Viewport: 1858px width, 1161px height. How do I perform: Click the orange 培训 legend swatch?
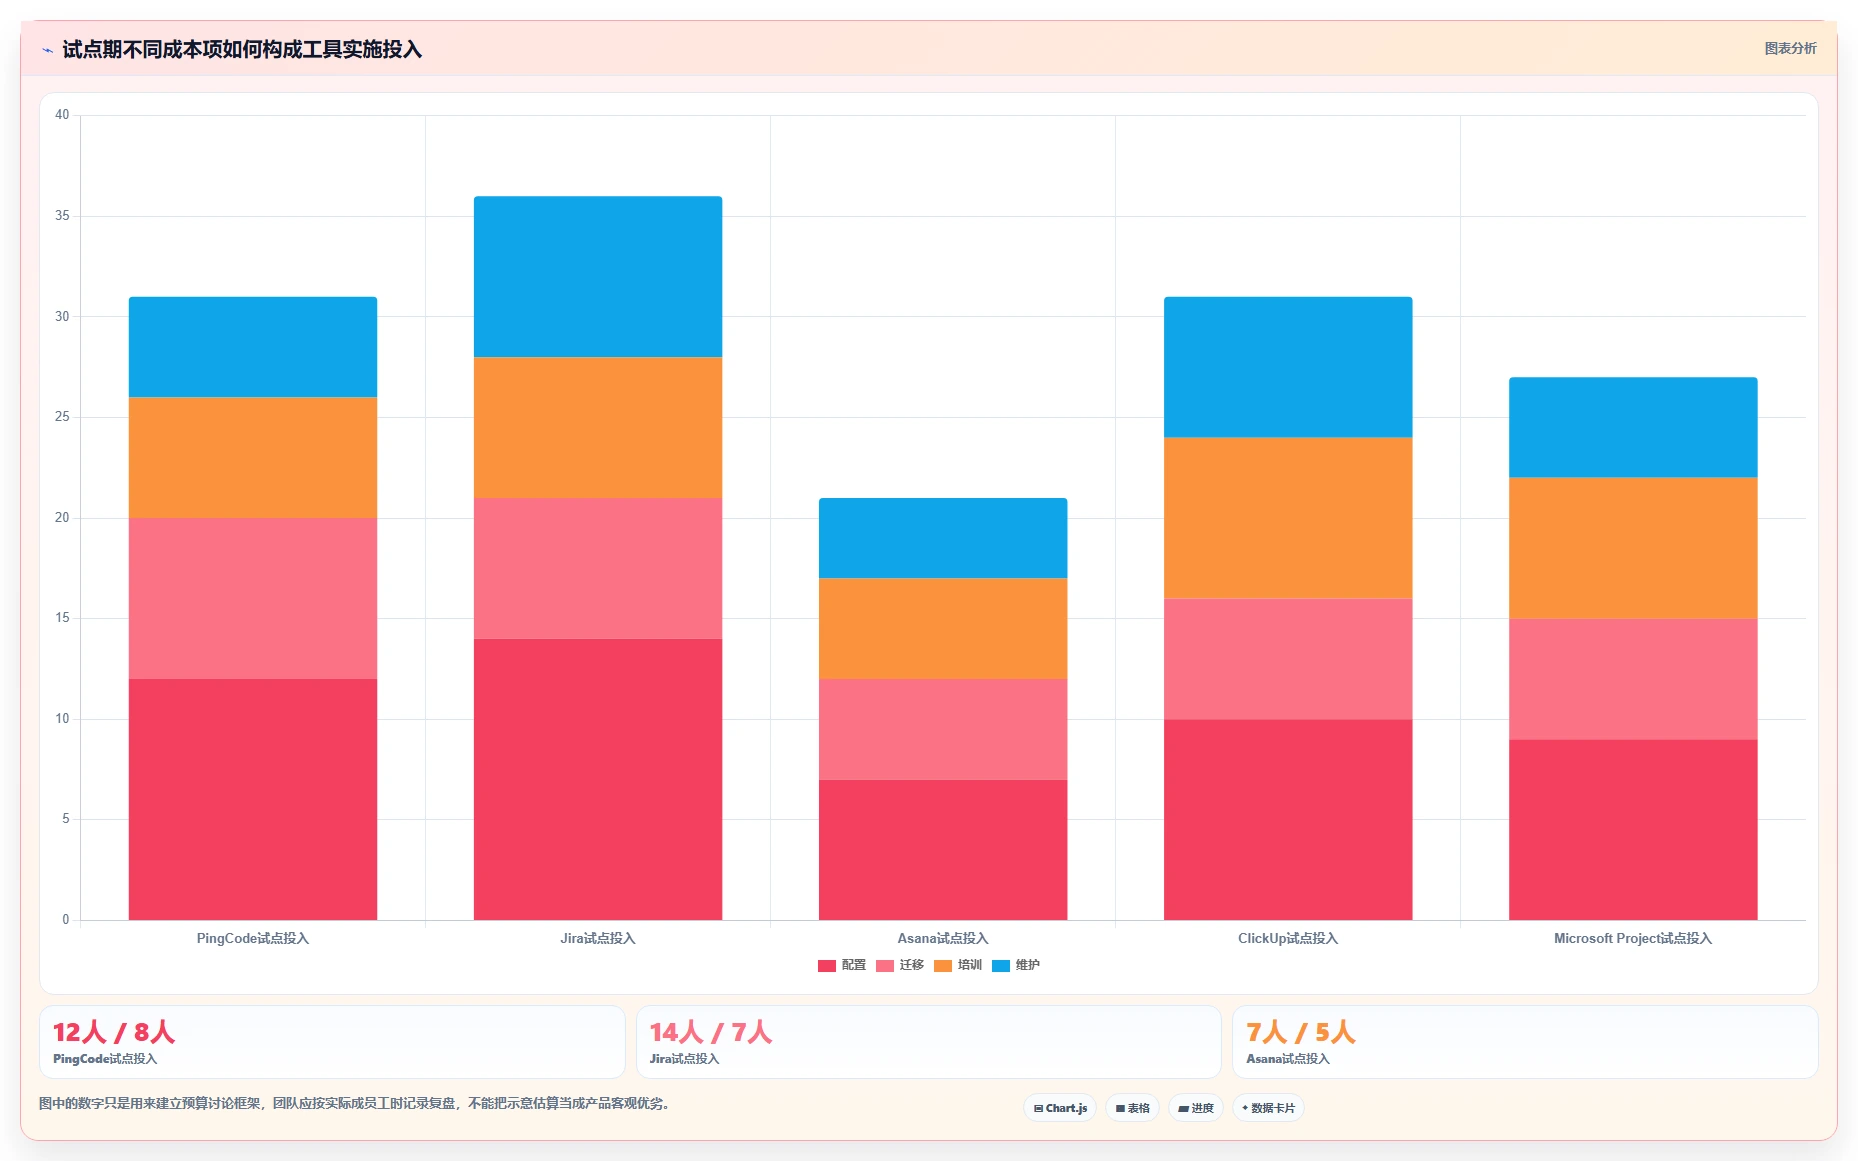[943, 966]
